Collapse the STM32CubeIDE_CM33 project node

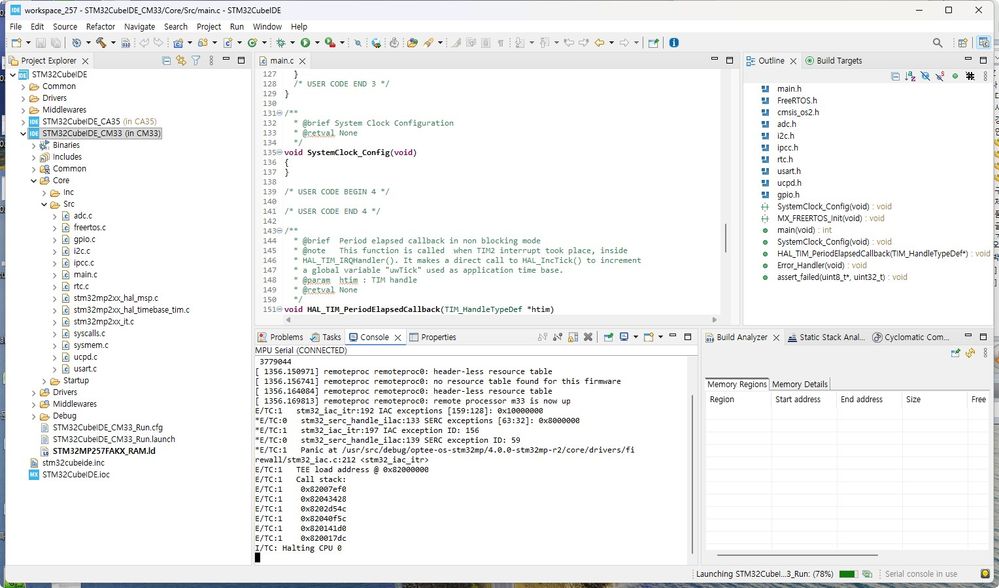pyautogui.click(x=24, y=133)
